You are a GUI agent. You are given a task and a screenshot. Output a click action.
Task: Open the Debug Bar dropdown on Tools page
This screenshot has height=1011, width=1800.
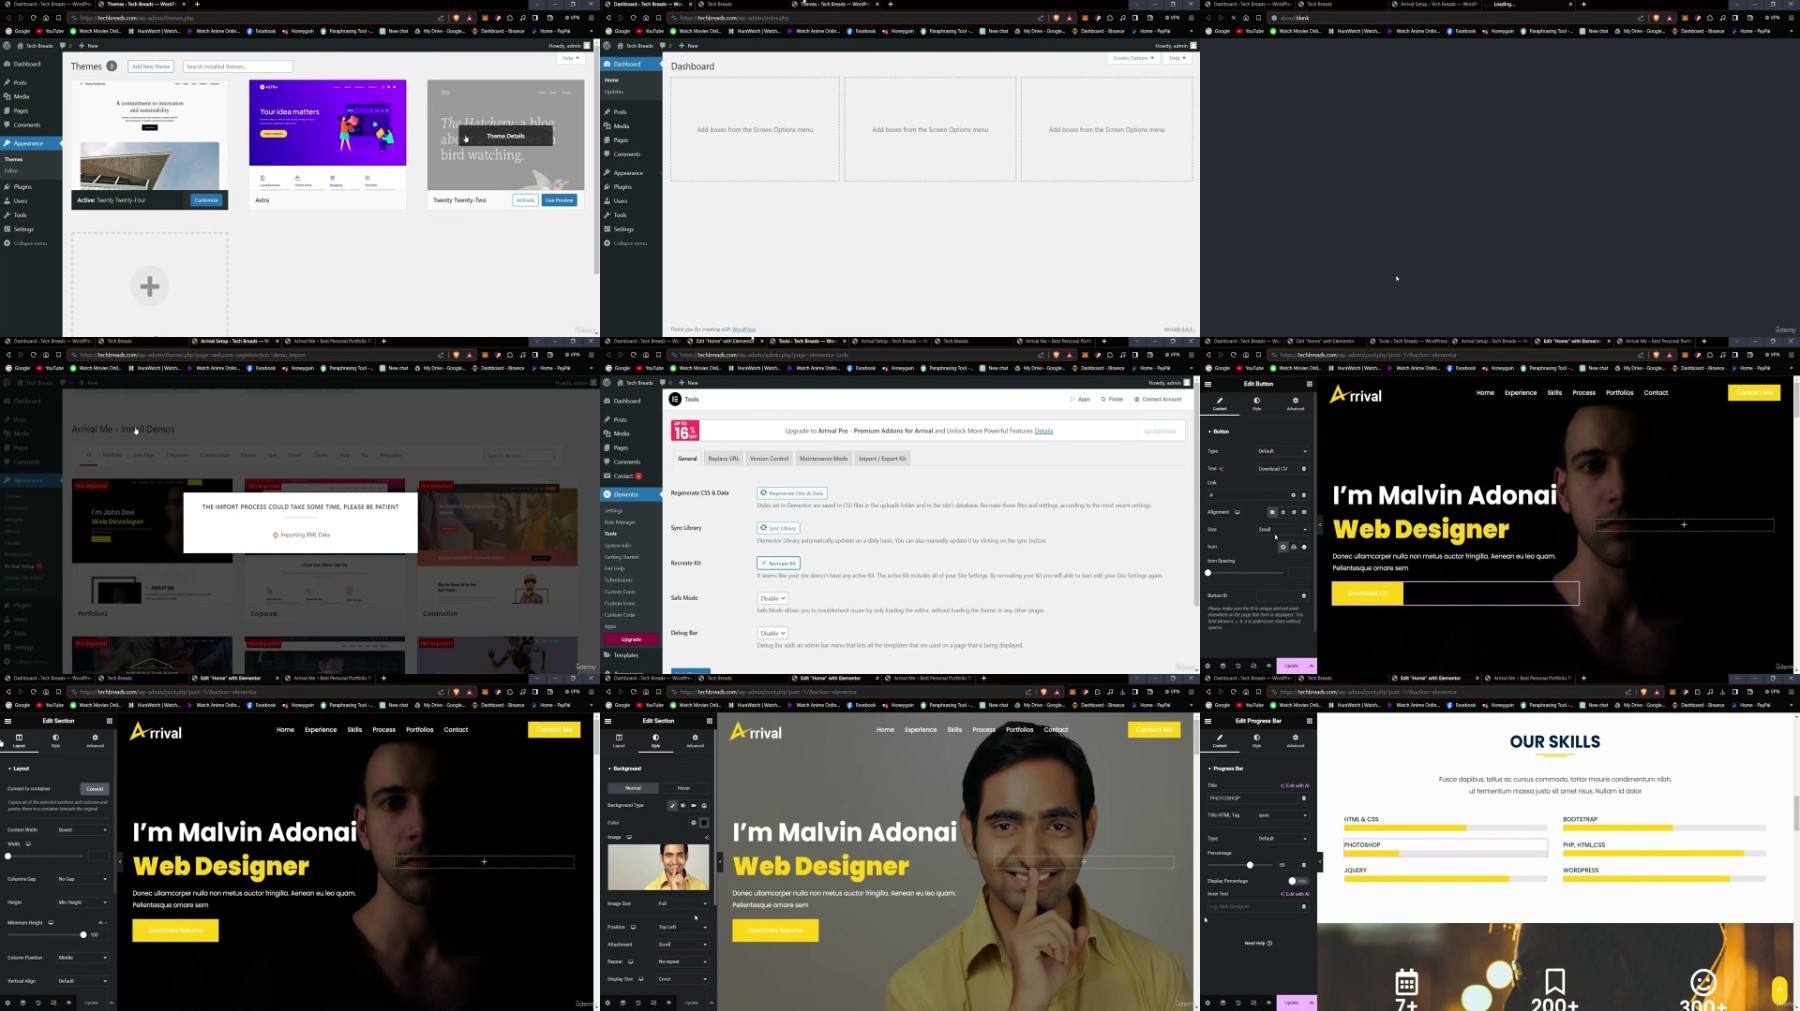(x=772, y=633)
